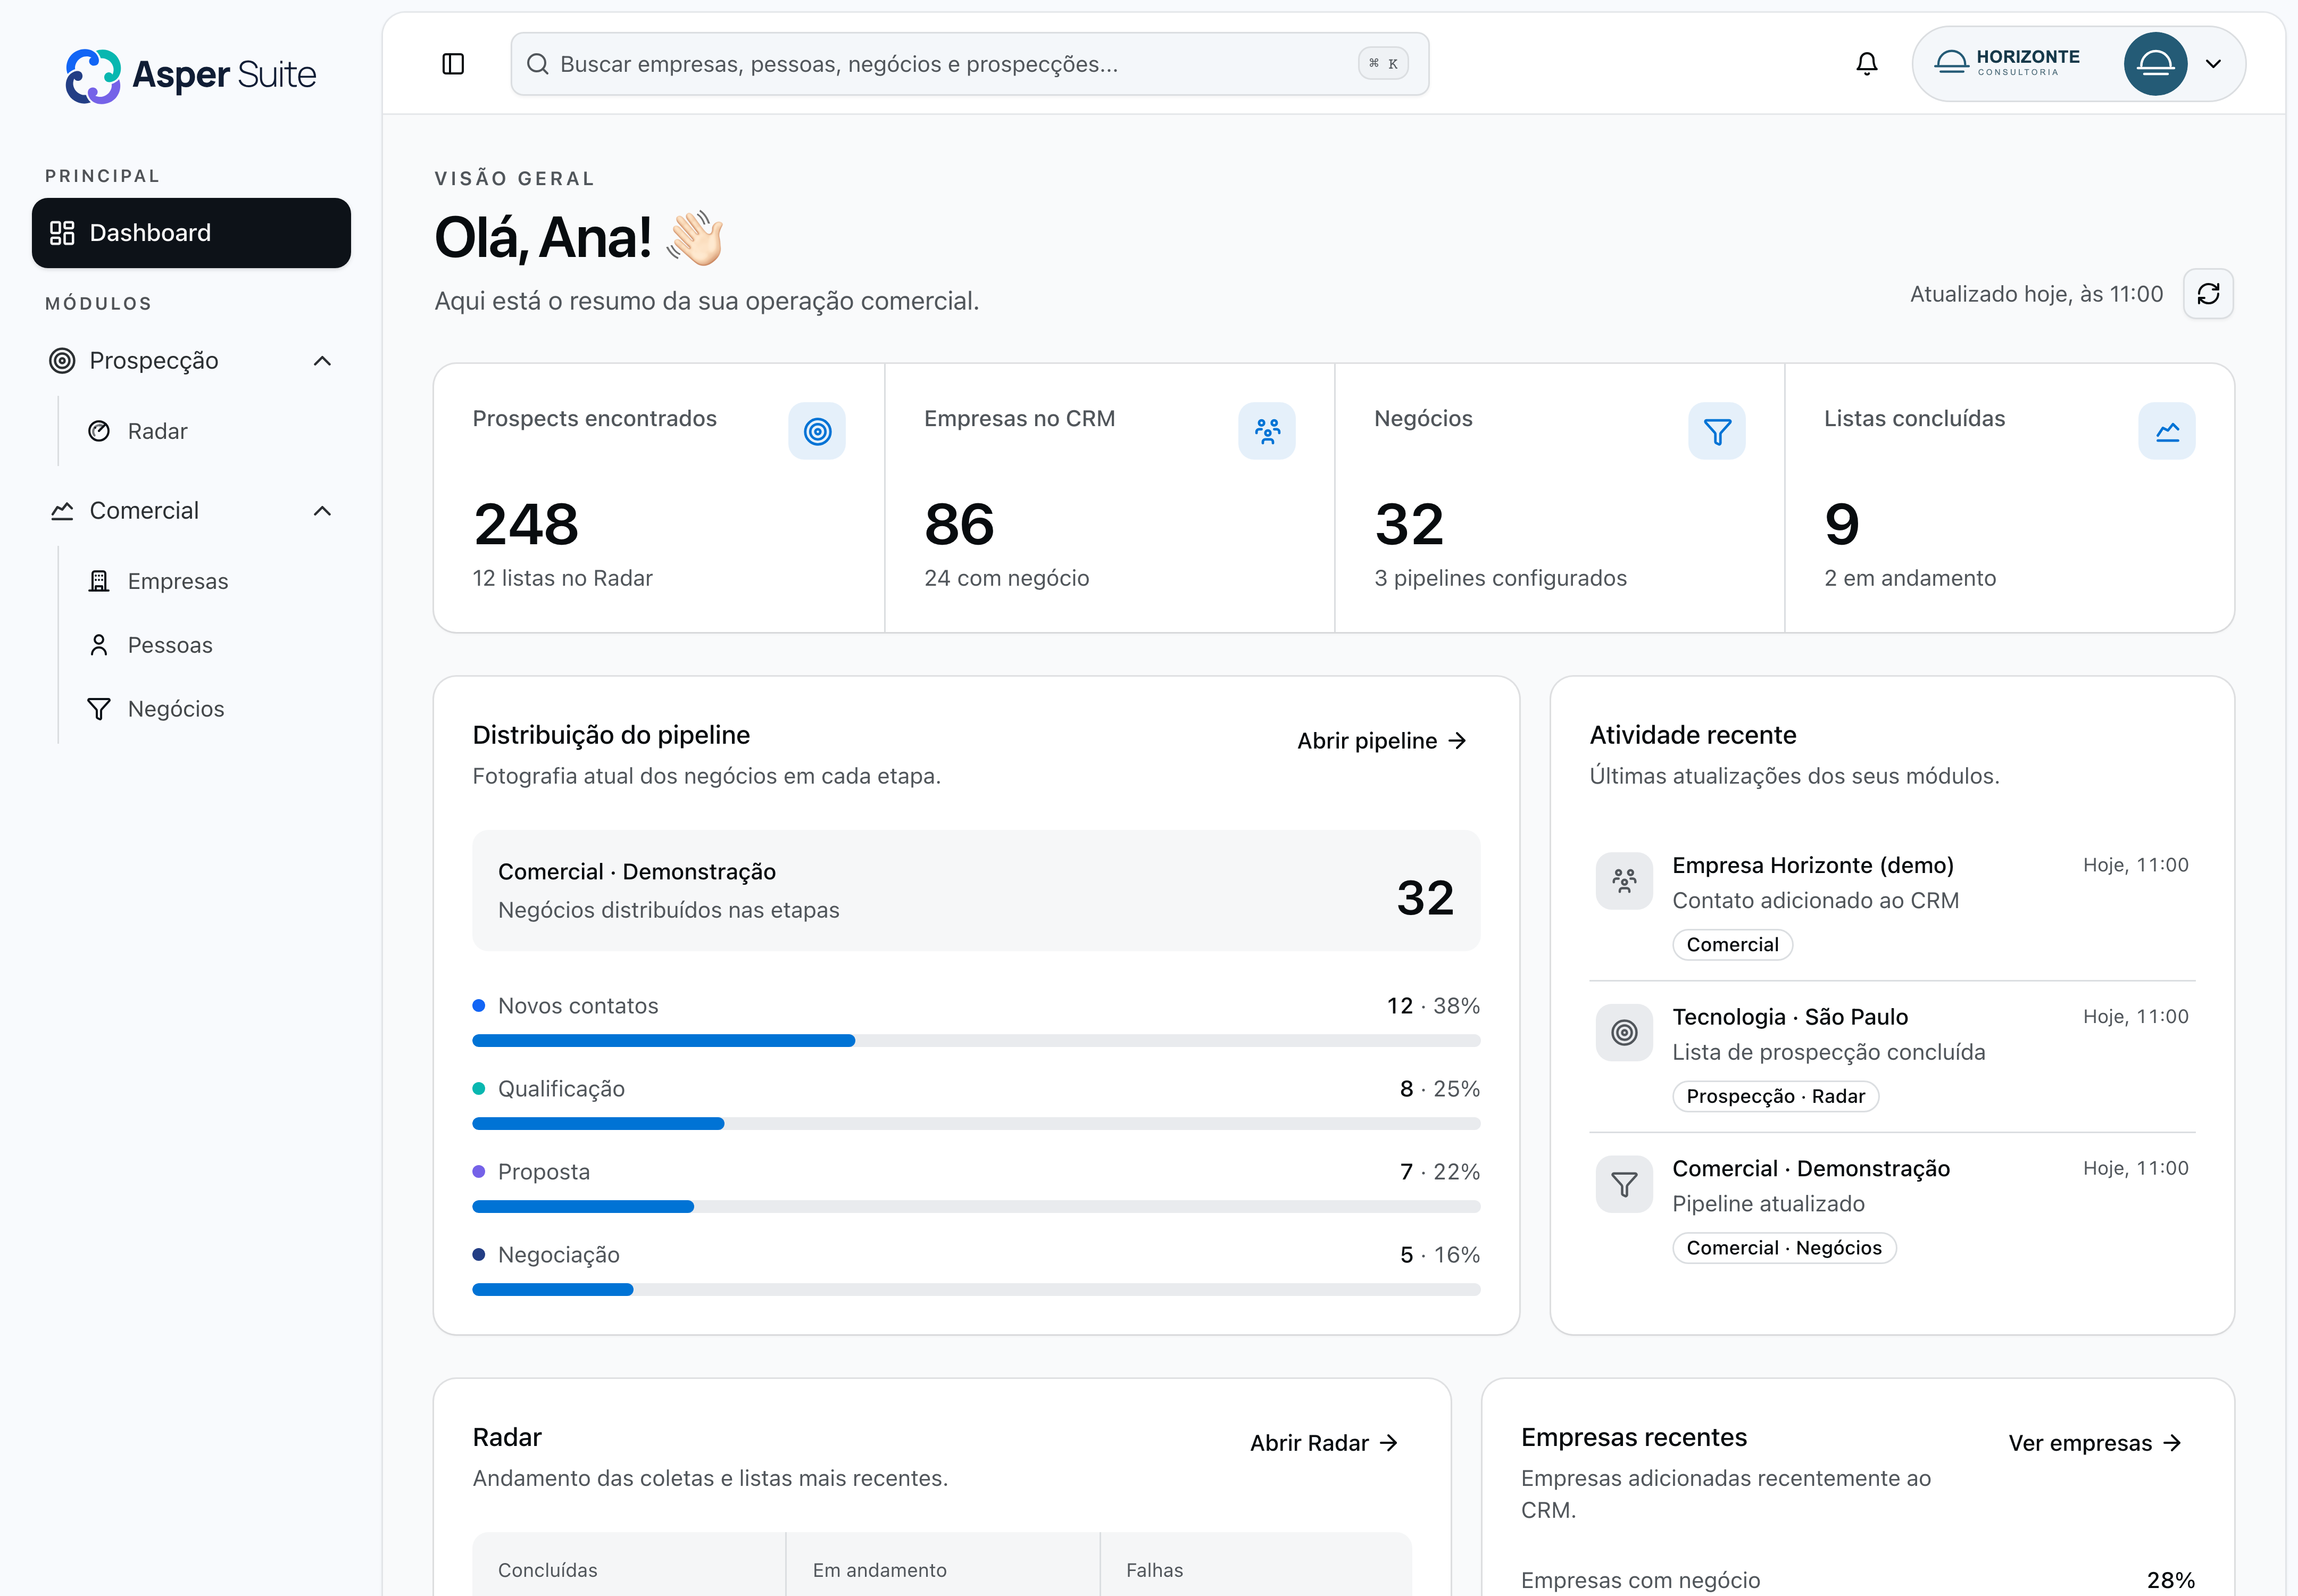Click the 'Atualizado hoje, às 11:00' text

coord(2036,295)
